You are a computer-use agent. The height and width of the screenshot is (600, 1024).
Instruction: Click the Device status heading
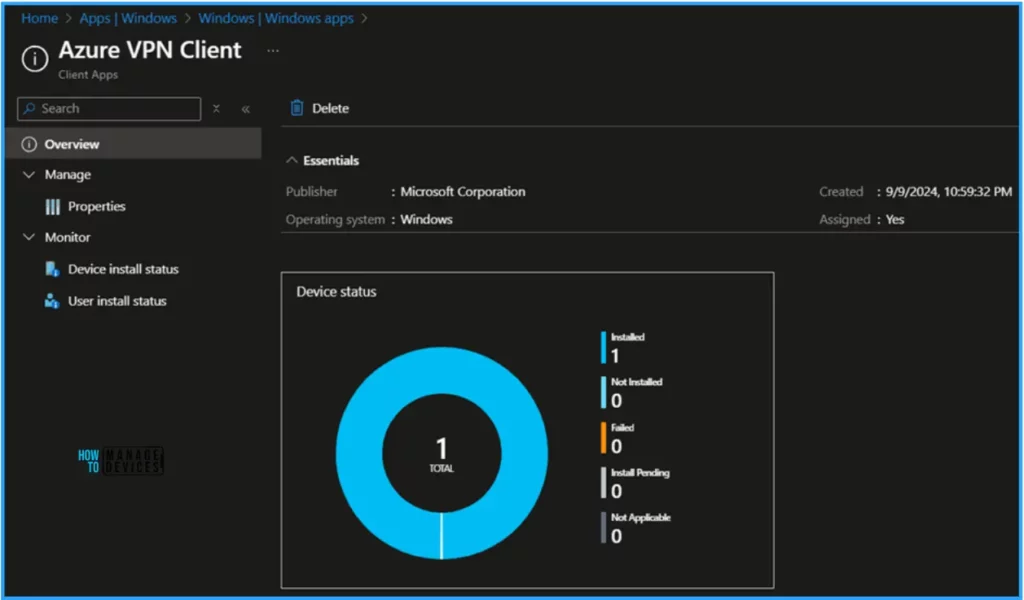point(336,292)
